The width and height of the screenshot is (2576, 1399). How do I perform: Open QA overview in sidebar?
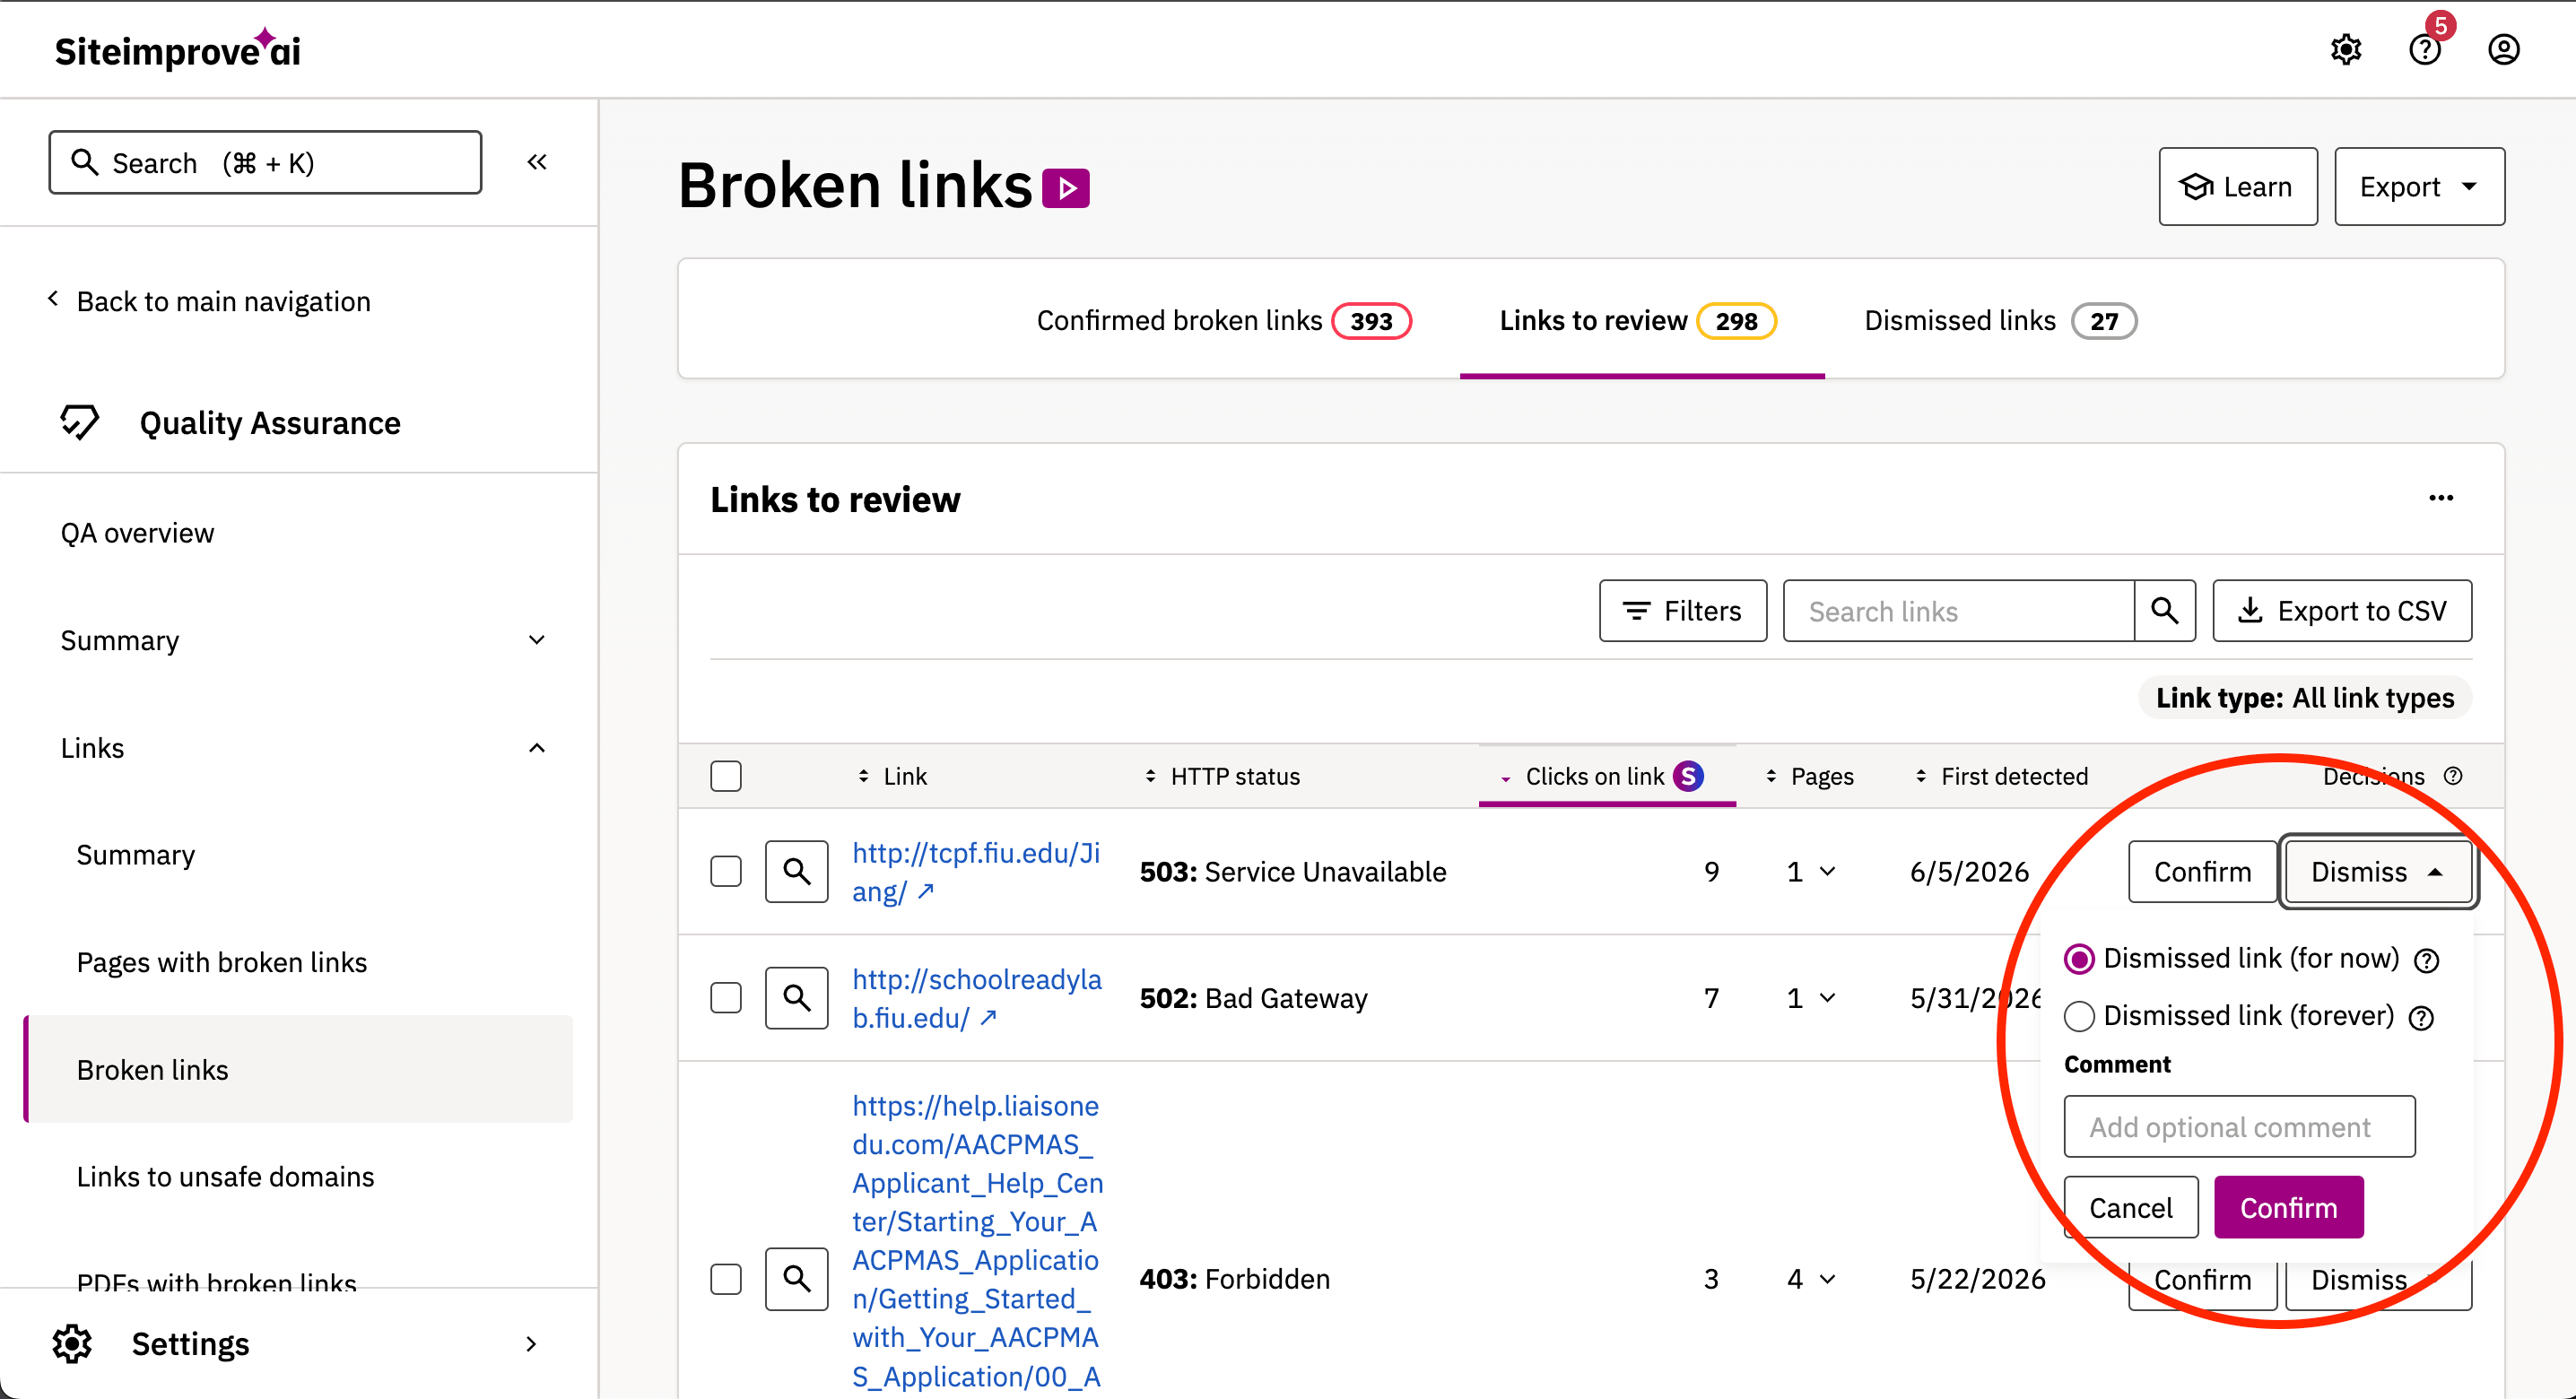(x=137, y=533)
